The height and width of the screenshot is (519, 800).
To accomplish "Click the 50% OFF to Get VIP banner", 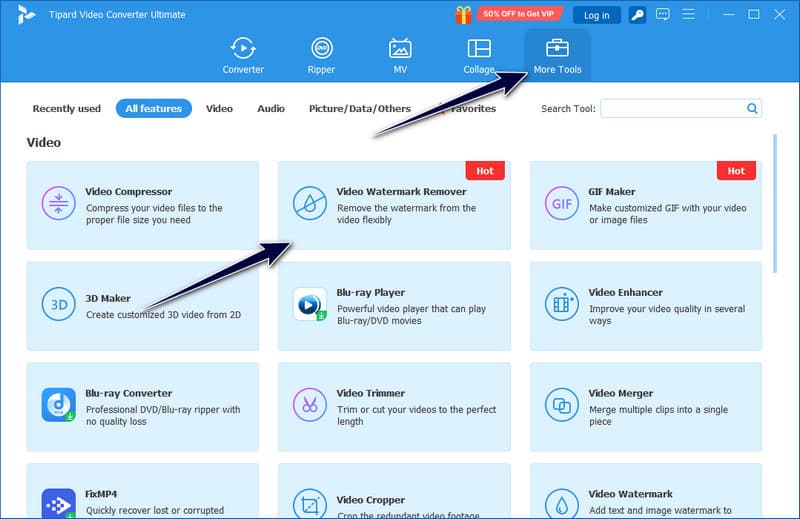I will pyautogui.click(x=518, y=14).
